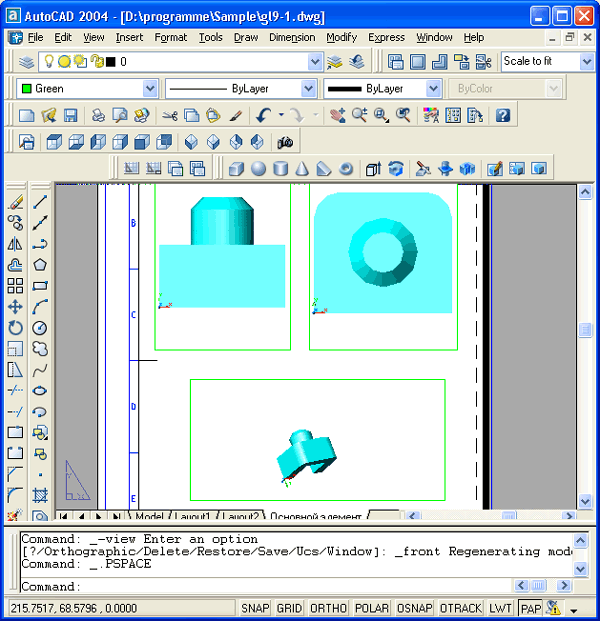Open the Help question mark icon
This screenshot has height=621, width=600.
pos(502,115)
